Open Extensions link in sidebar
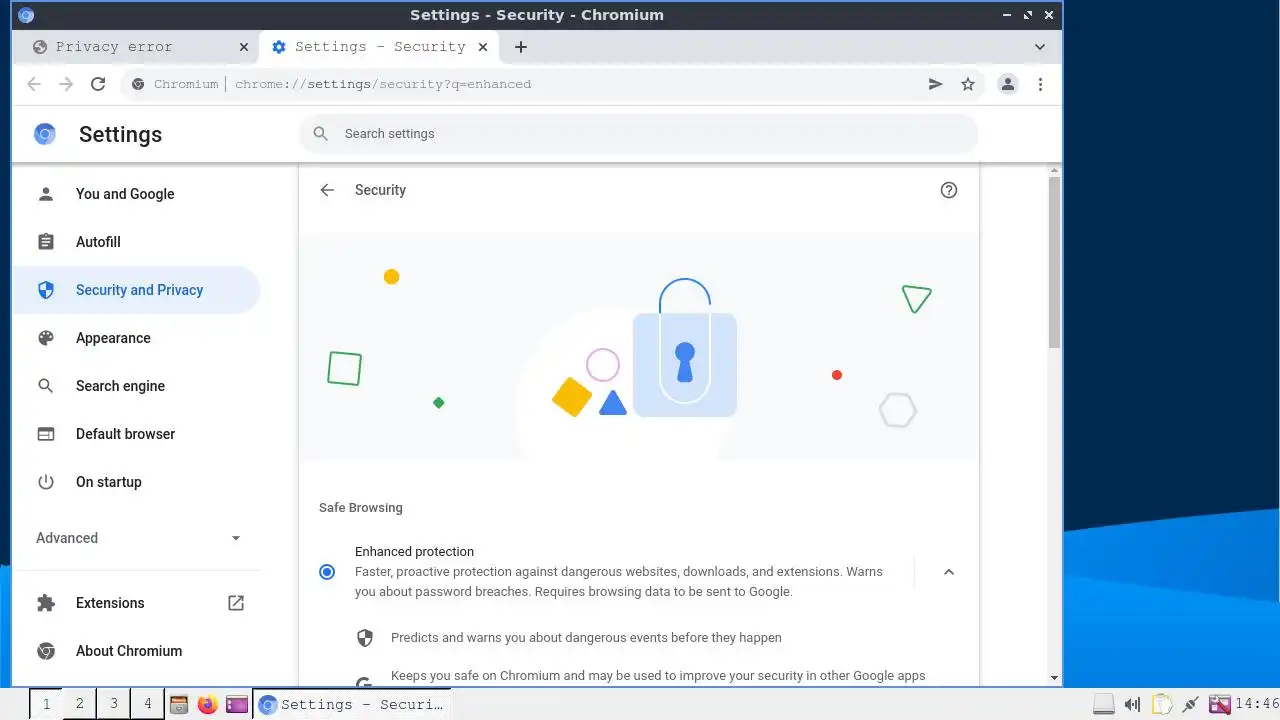 click(136, 603)
